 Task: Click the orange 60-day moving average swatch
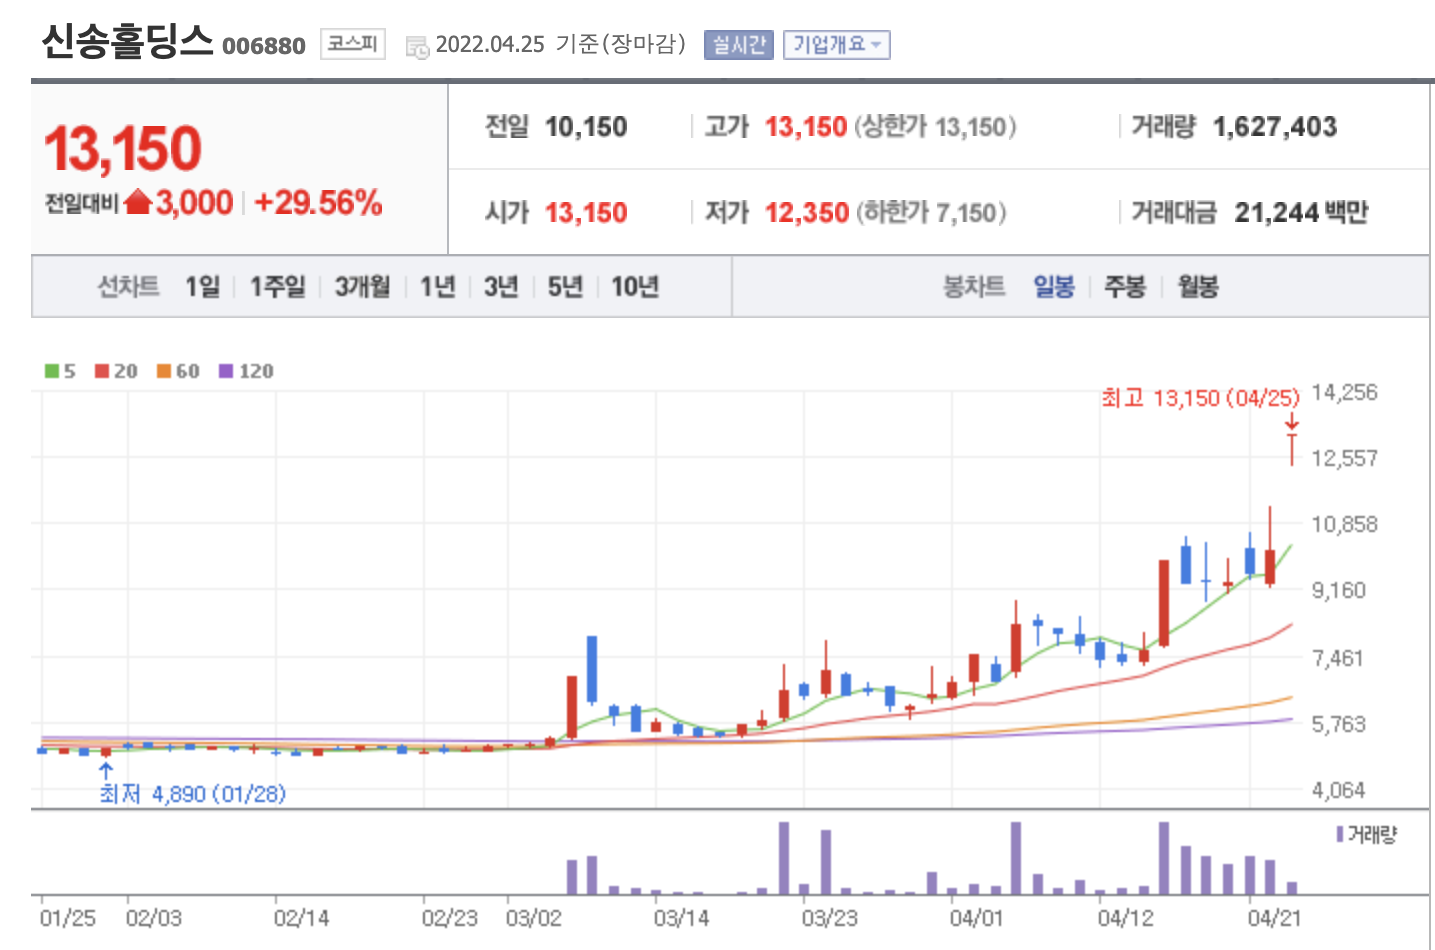pos(163,371)
